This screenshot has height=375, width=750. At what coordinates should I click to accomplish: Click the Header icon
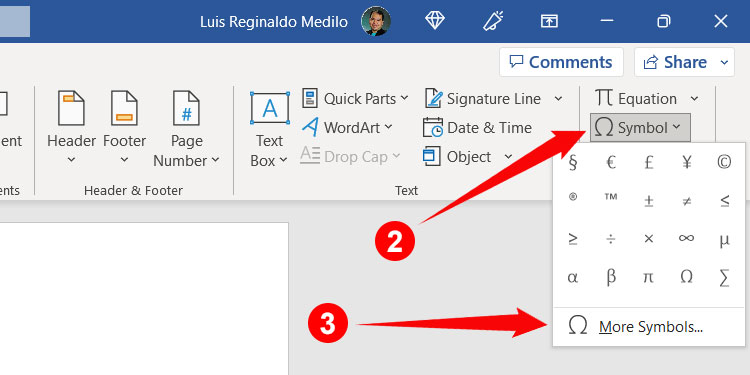click(x=71, y=108)
